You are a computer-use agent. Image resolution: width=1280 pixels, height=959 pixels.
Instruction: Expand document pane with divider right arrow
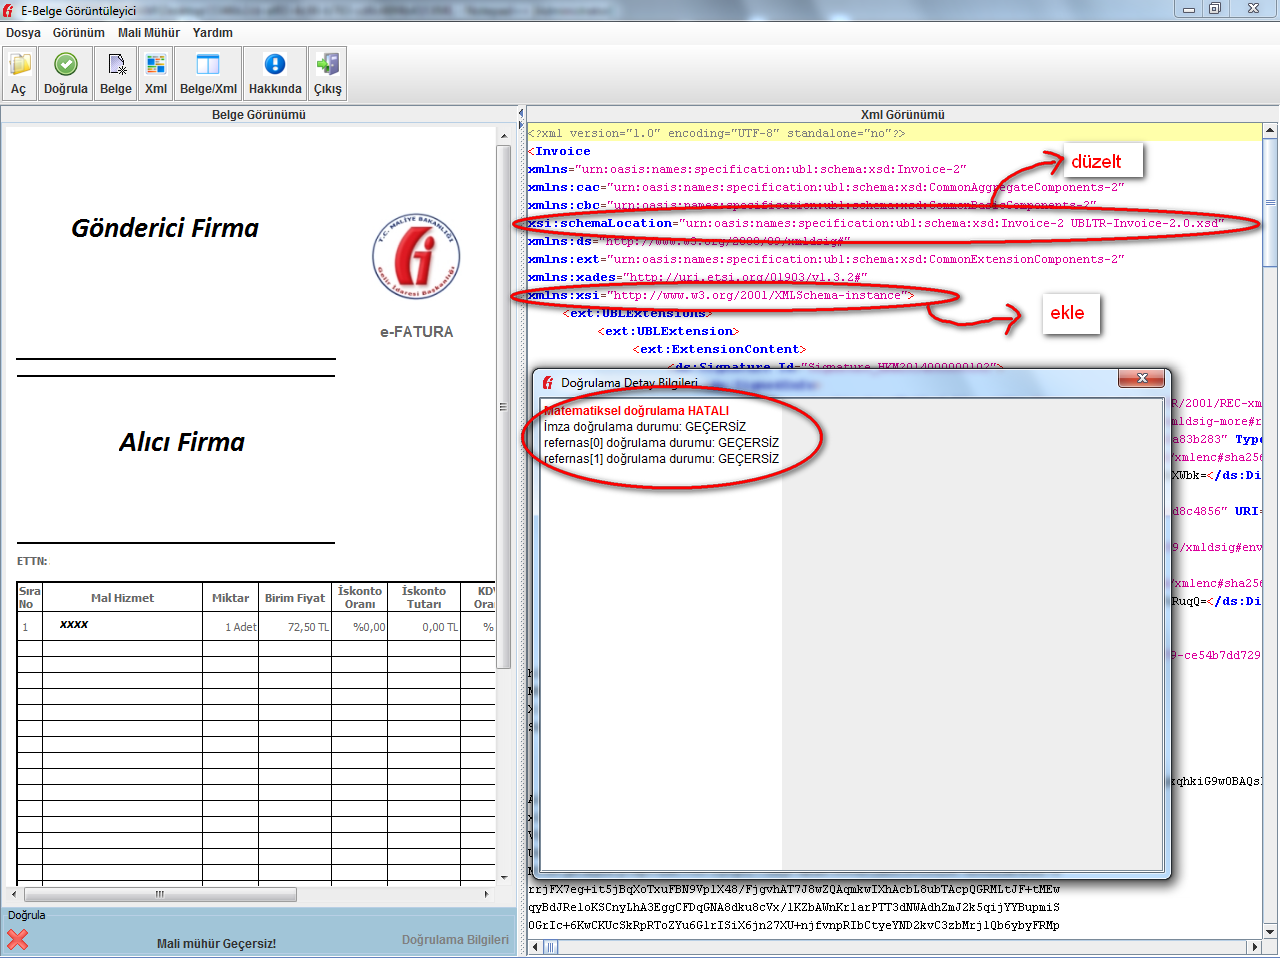(521, 122)
